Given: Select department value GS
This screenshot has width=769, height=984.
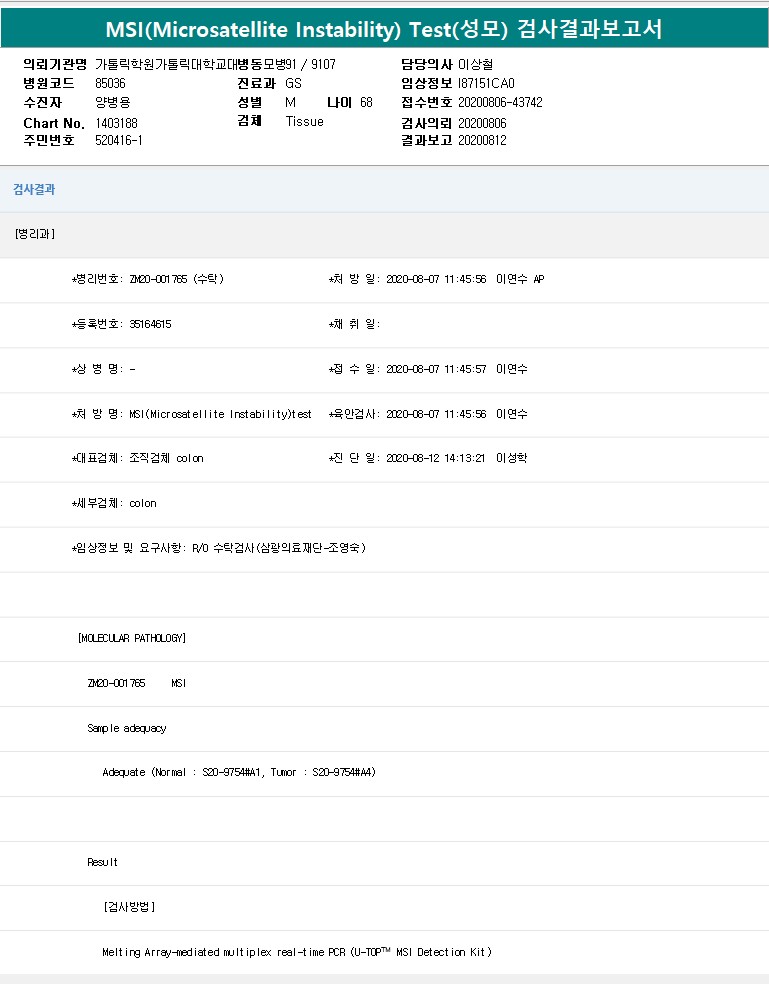Looking at the screenshot, I should tap(293, 83).
